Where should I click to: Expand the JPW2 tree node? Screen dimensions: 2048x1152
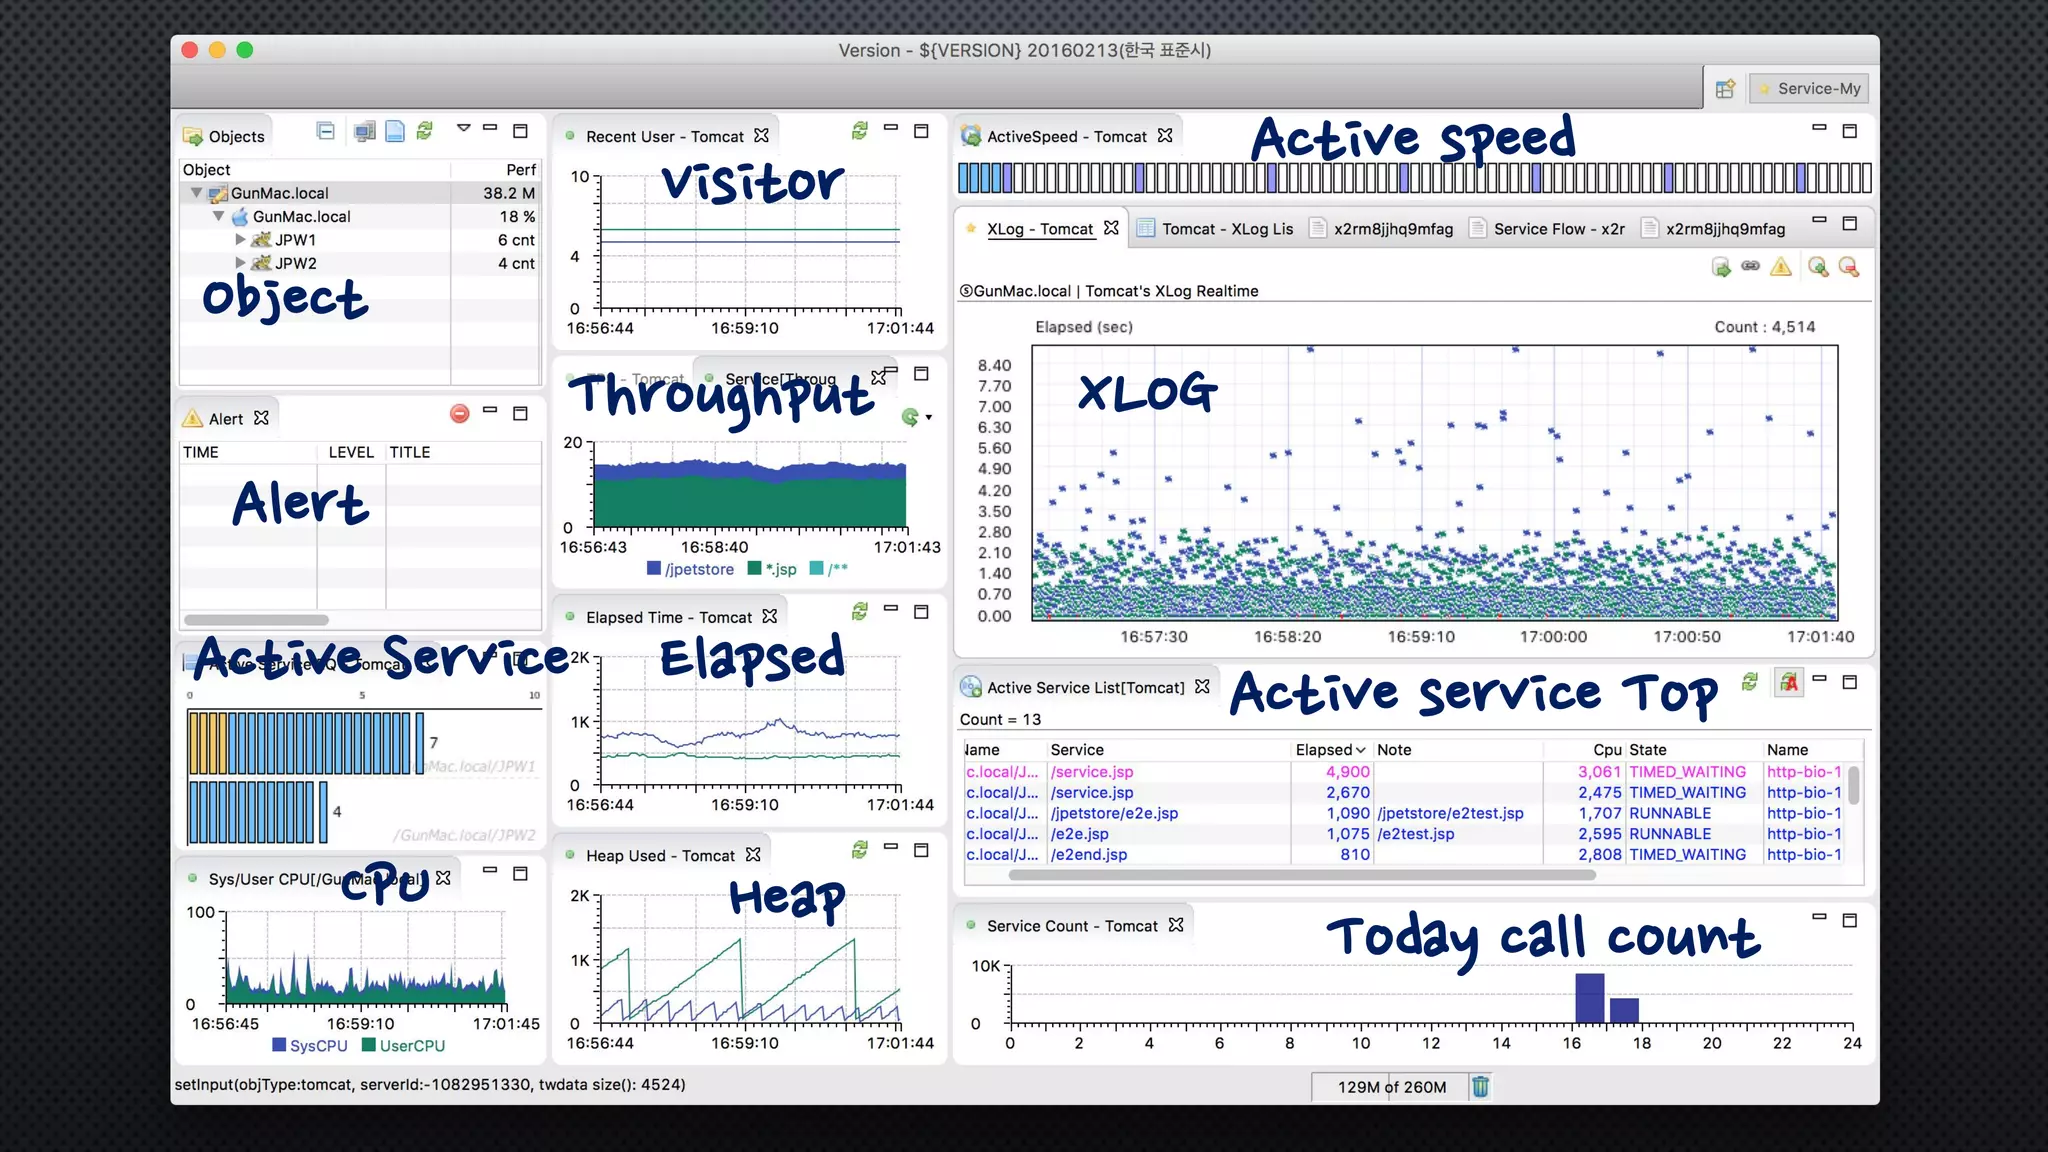click(x=240, y=263)
